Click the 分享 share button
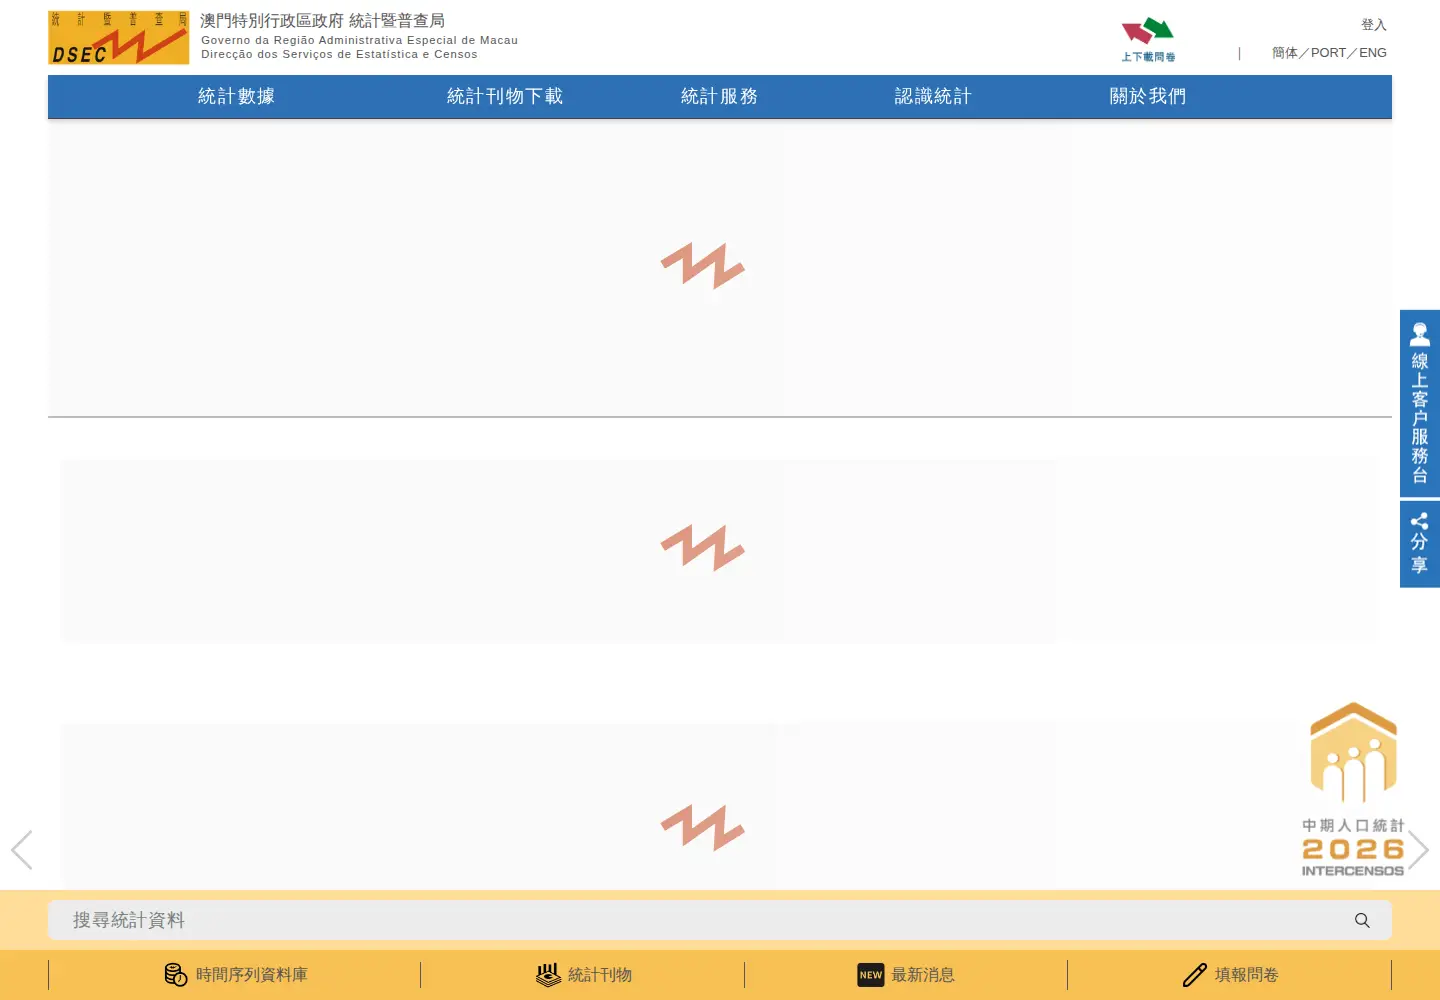This screenshot has width=1440, height=1000. [1420, 544]
